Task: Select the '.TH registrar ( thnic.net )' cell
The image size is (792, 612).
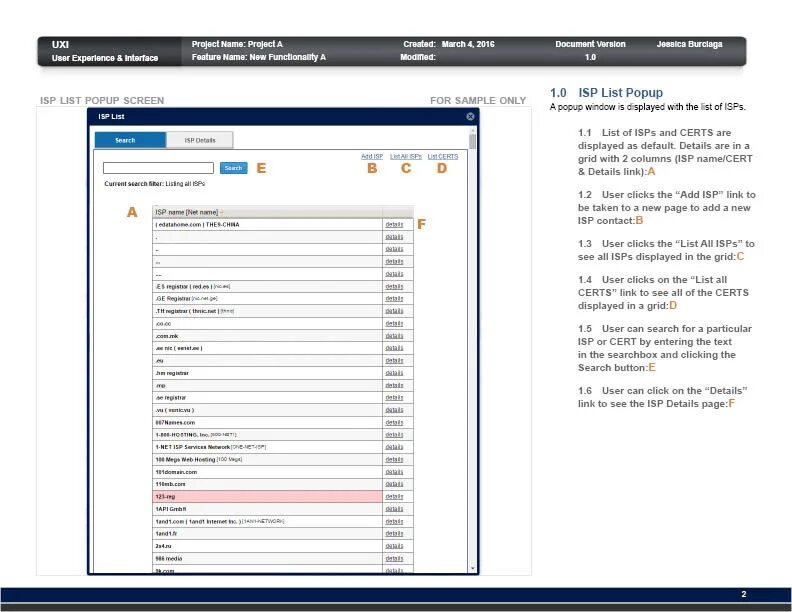Action: [268, 311]
